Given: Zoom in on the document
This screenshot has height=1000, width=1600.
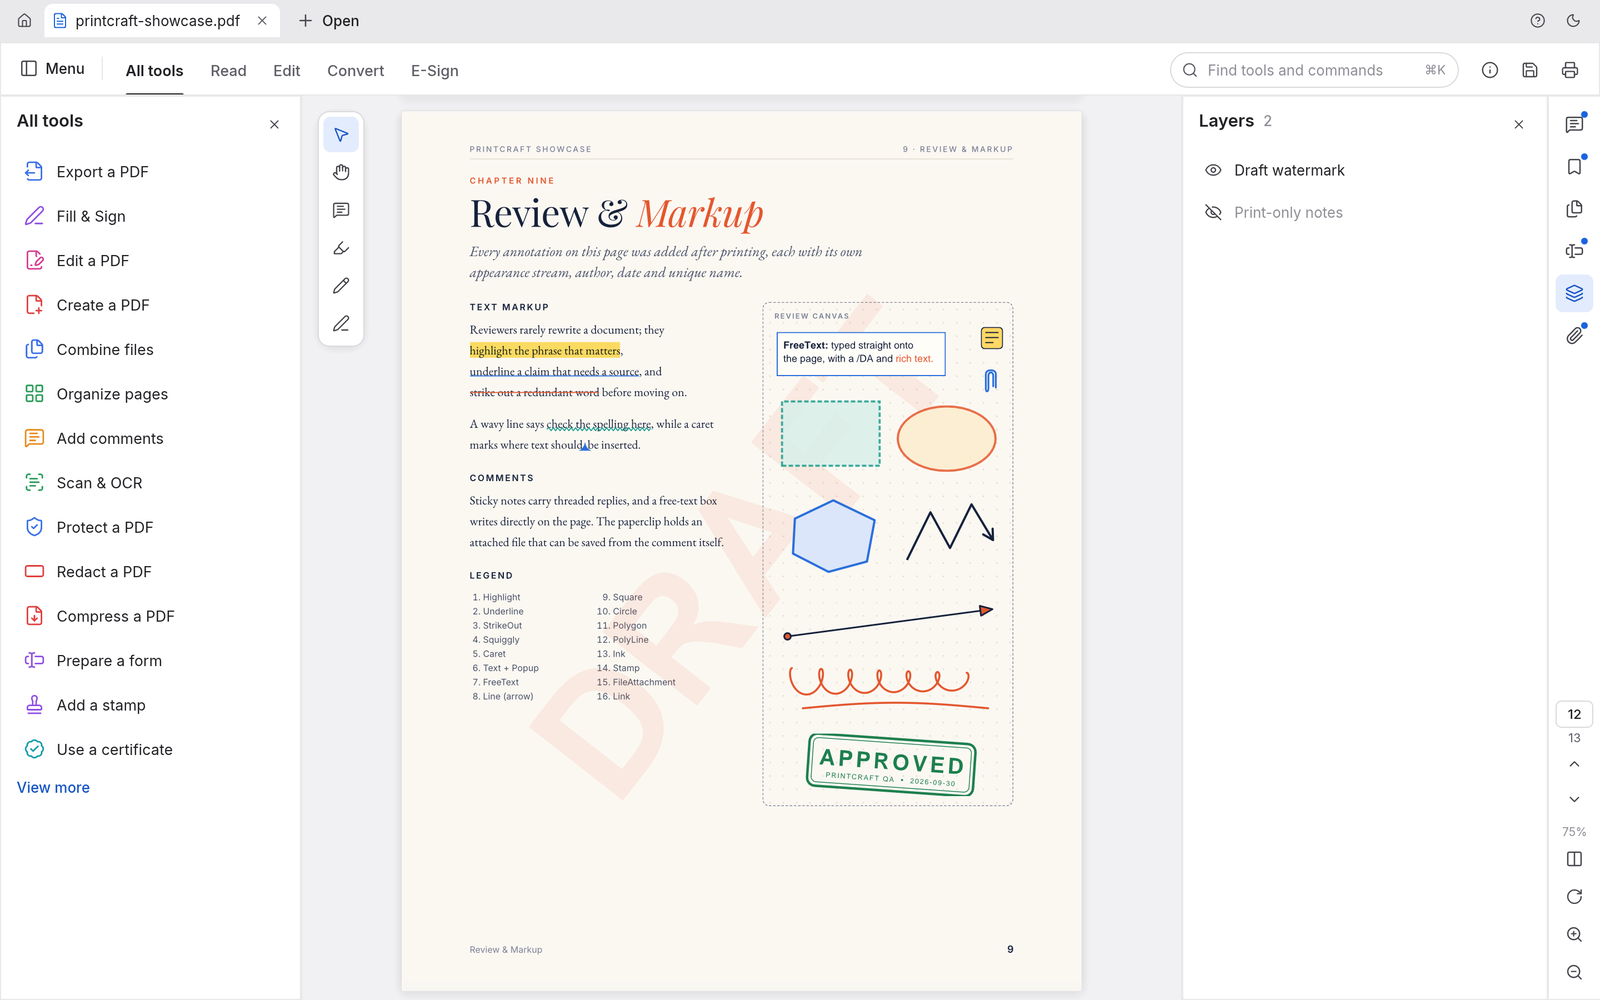Looking at the screenshot, I should pyautogui.click(x=1574, y=935).
